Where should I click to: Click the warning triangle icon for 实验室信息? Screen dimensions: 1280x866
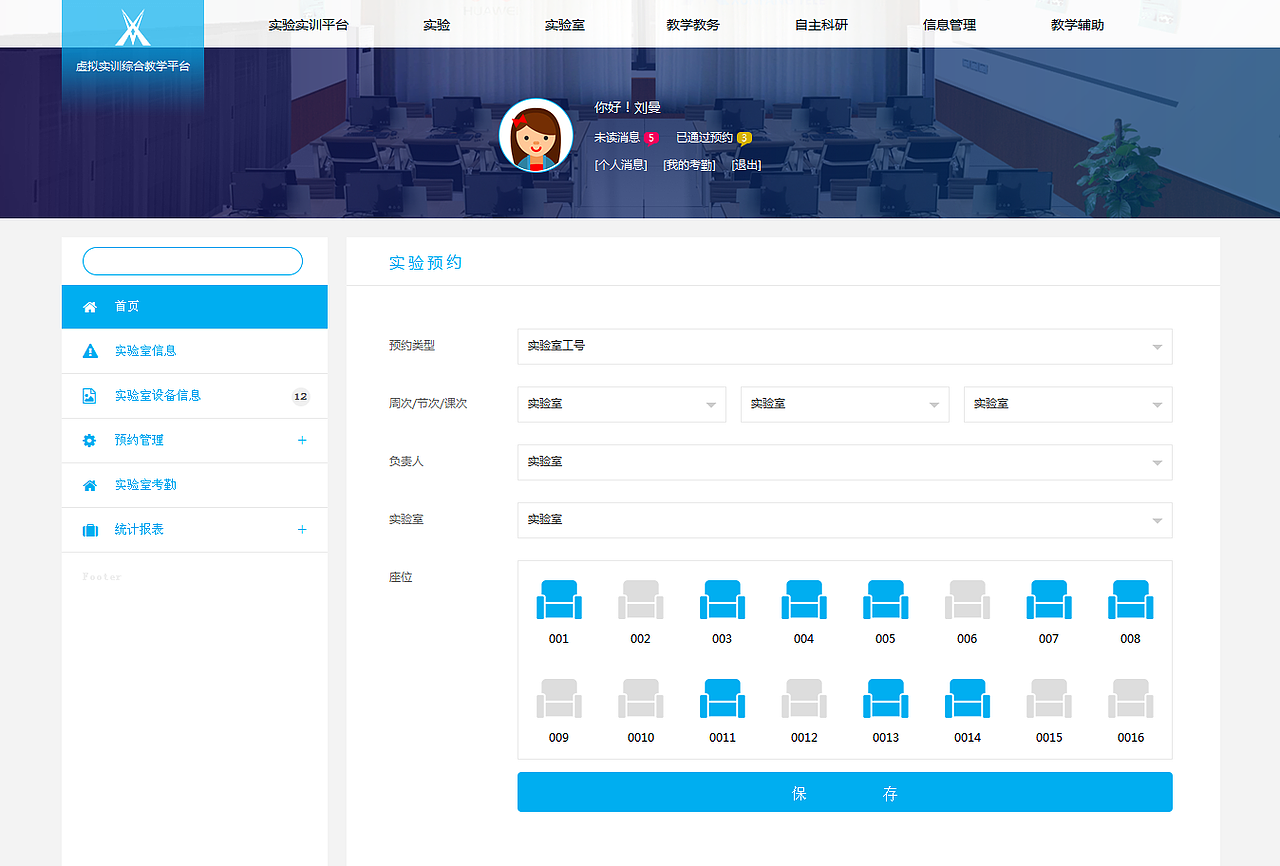[x=90, y=351]
